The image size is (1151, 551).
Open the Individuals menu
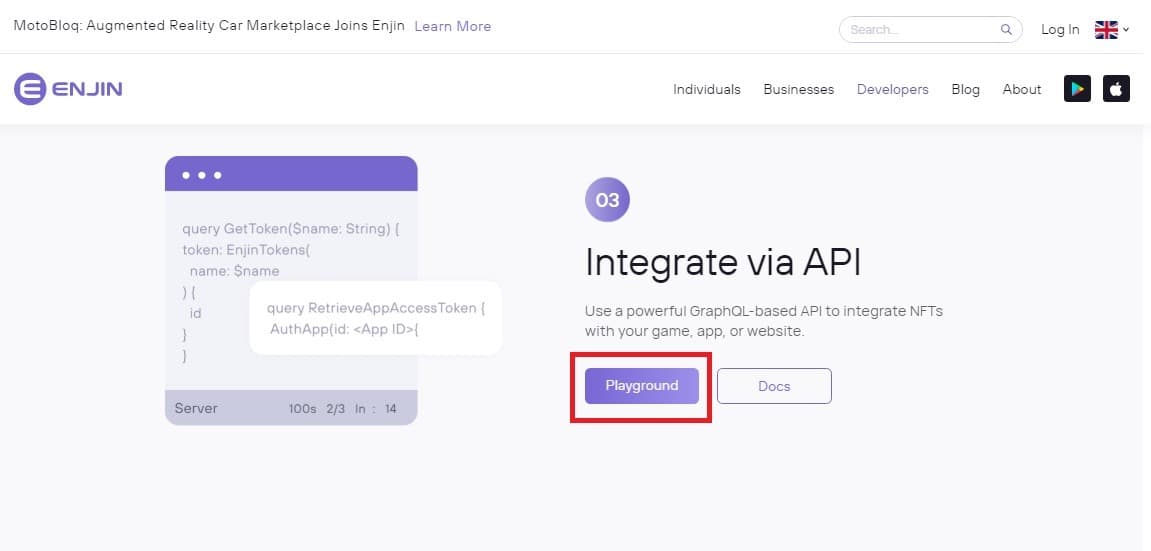tap(707, 90)
